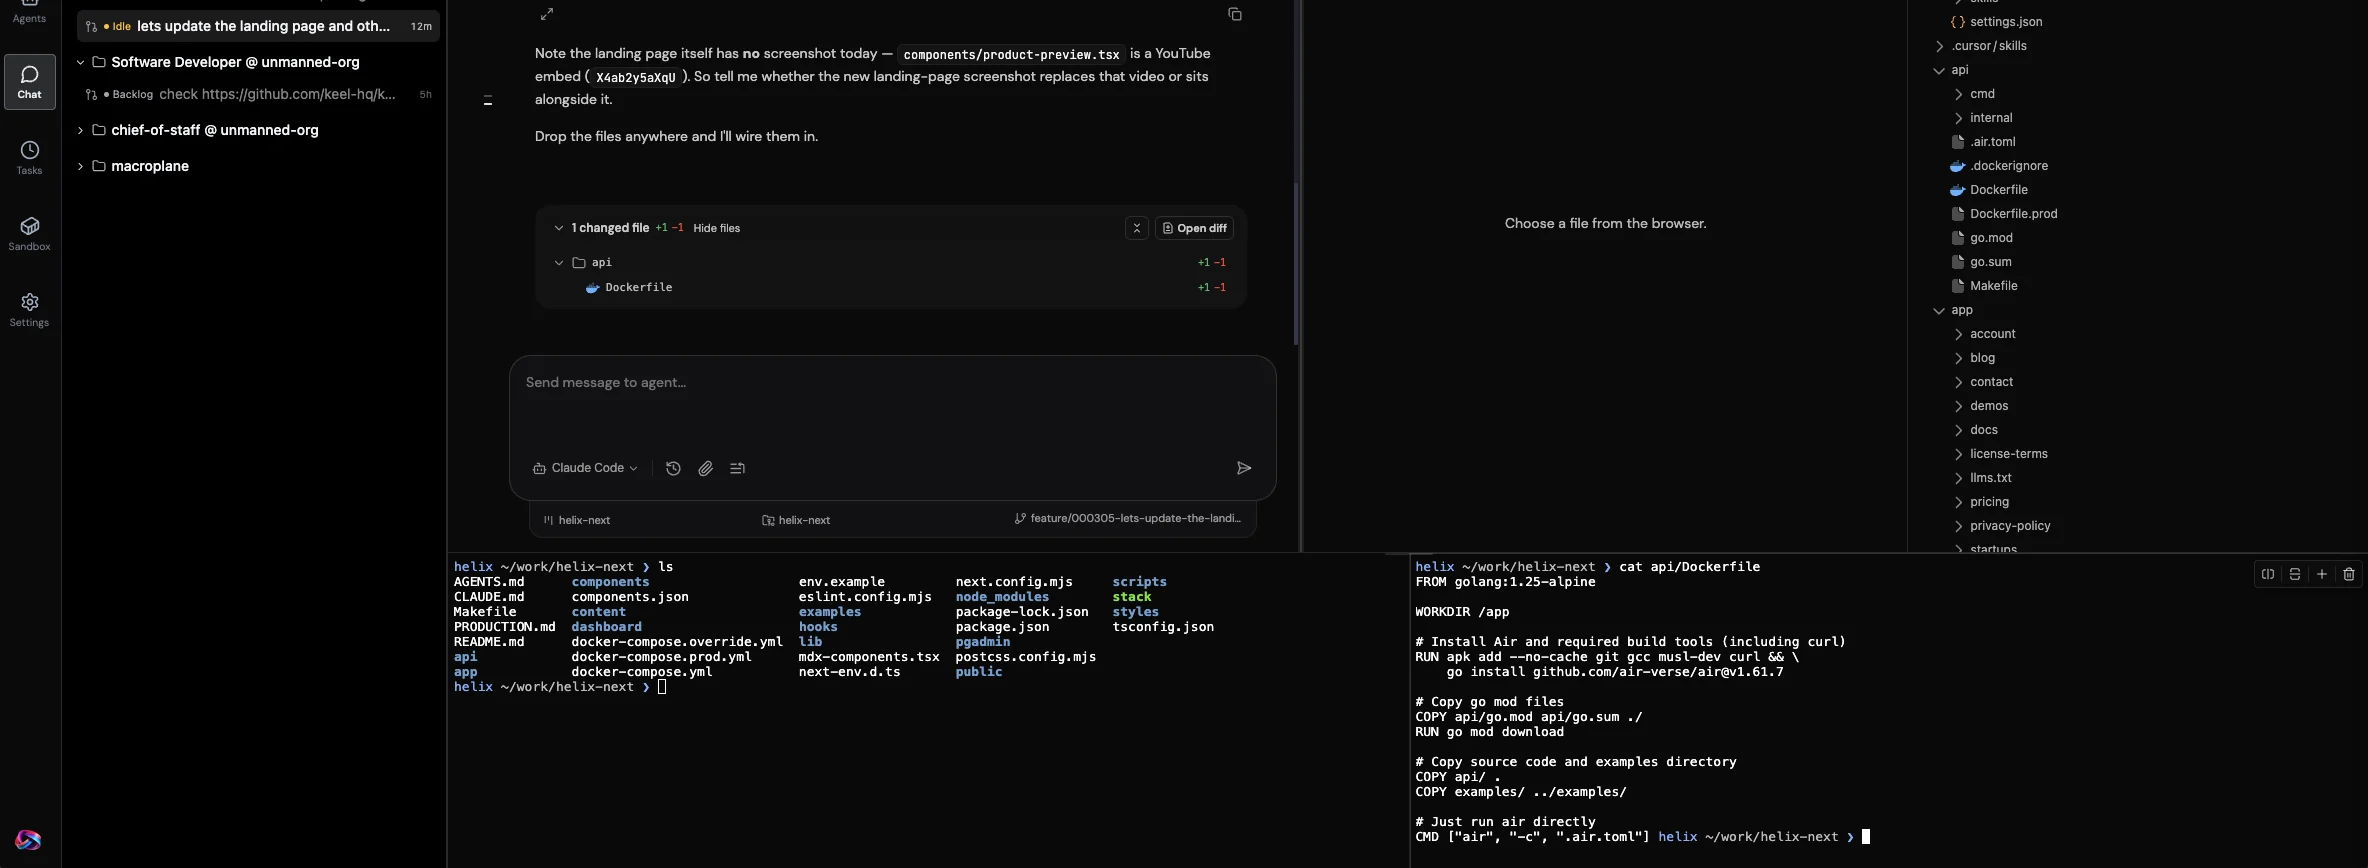Expand the blog folder under app
Image resolution: width=2368 pixels, height=868 pixels.
[x=1959, y=358]
